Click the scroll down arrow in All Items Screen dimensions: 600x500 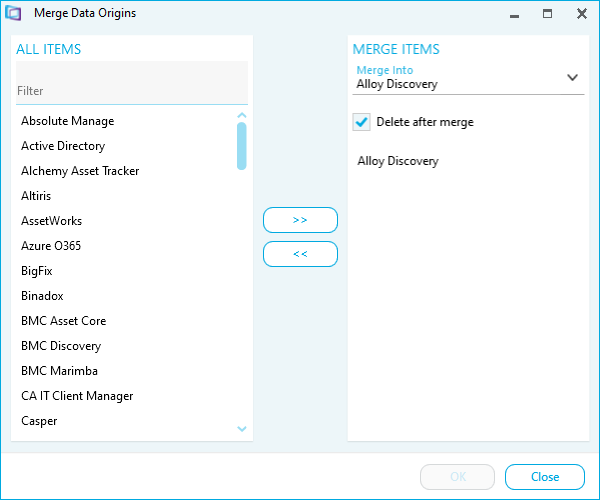[241, 428]
